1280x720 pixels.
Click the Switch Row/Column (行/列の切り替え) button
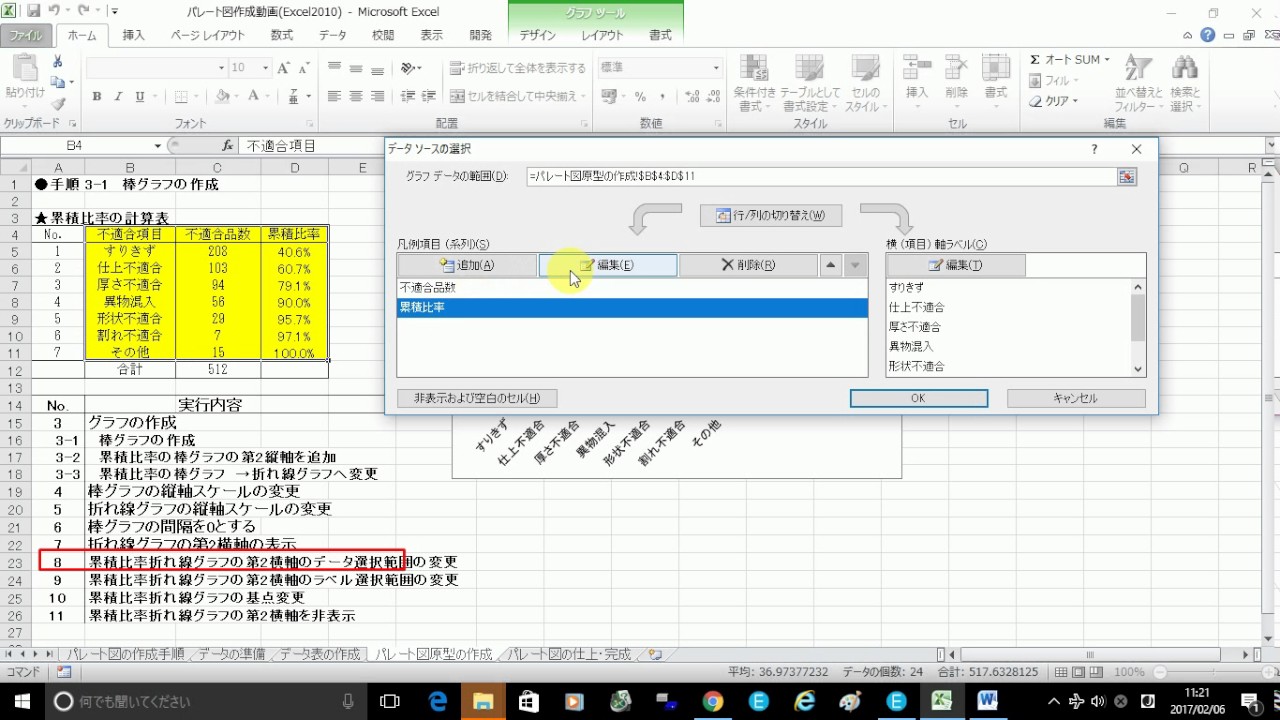click(770, 215)
